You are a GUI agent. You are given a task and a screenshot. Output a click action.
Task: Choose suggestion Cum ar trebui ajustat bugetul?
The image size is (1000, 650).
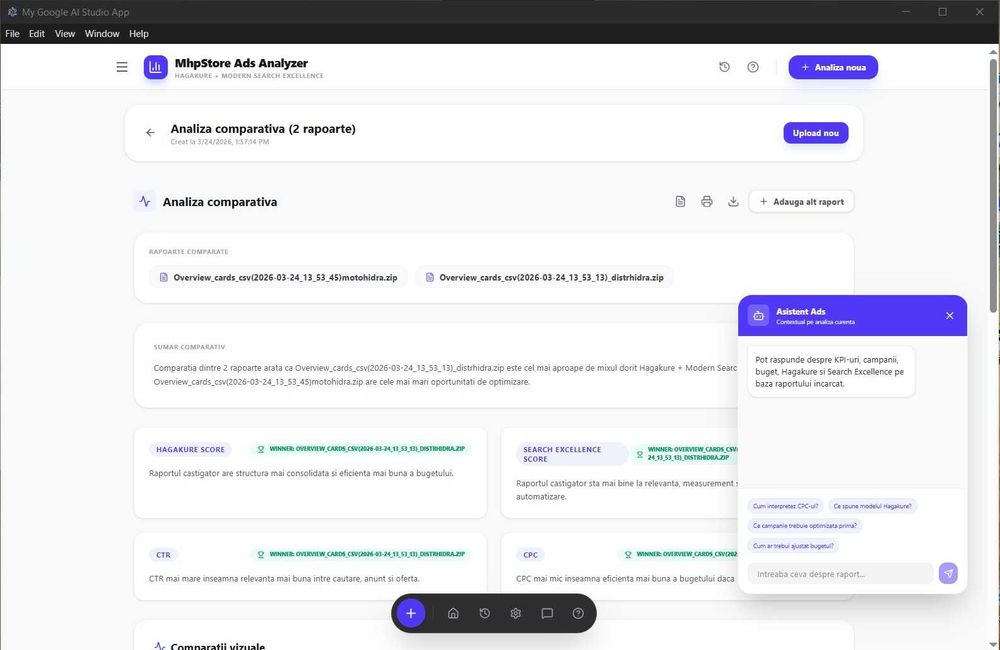793,546
